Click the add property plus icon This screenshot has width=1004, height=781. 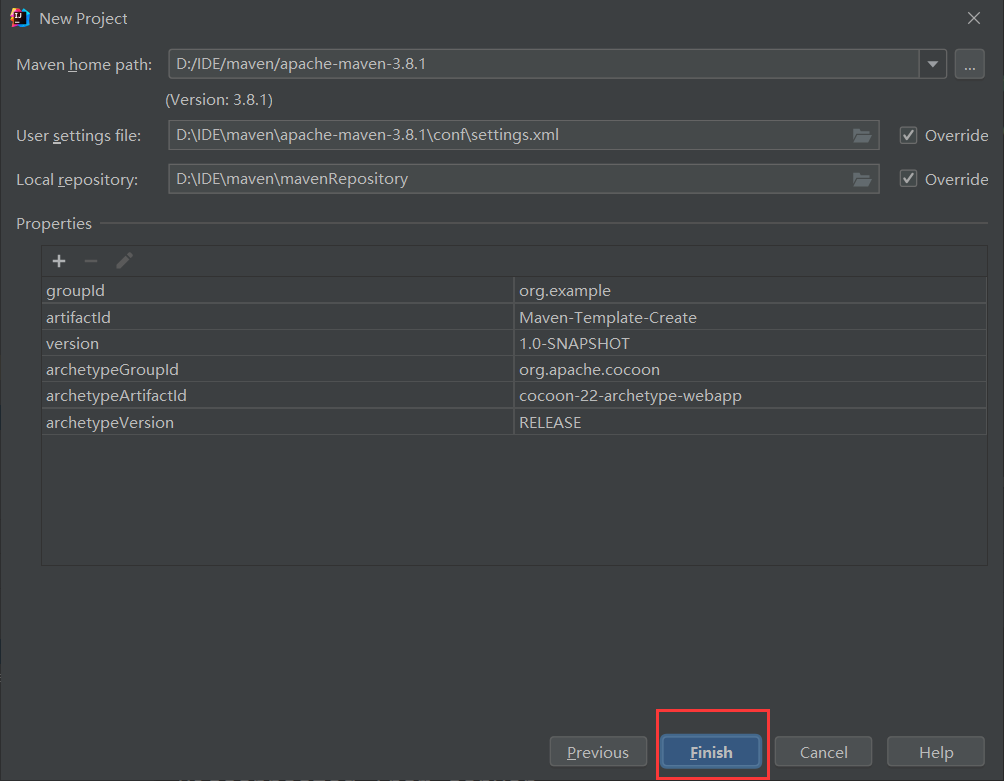59,261
